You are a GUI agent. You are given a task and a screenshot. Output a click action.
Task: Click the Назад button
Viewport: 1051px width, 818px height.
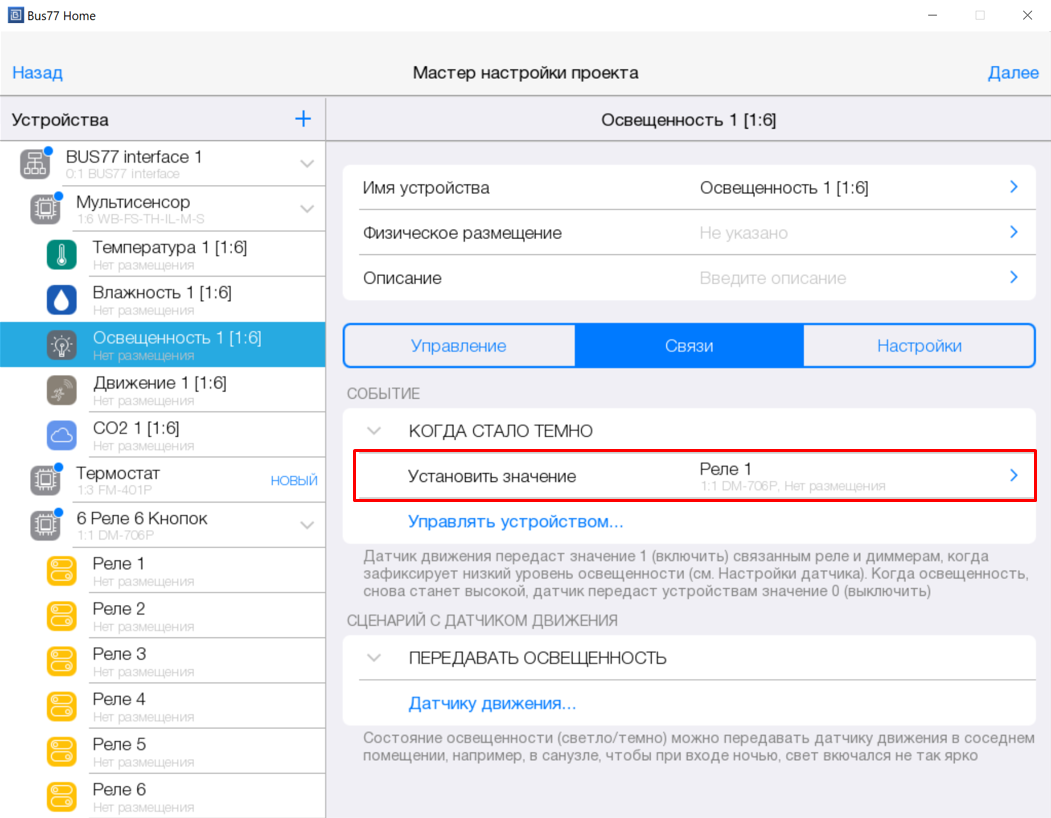[x=37, y=73]
